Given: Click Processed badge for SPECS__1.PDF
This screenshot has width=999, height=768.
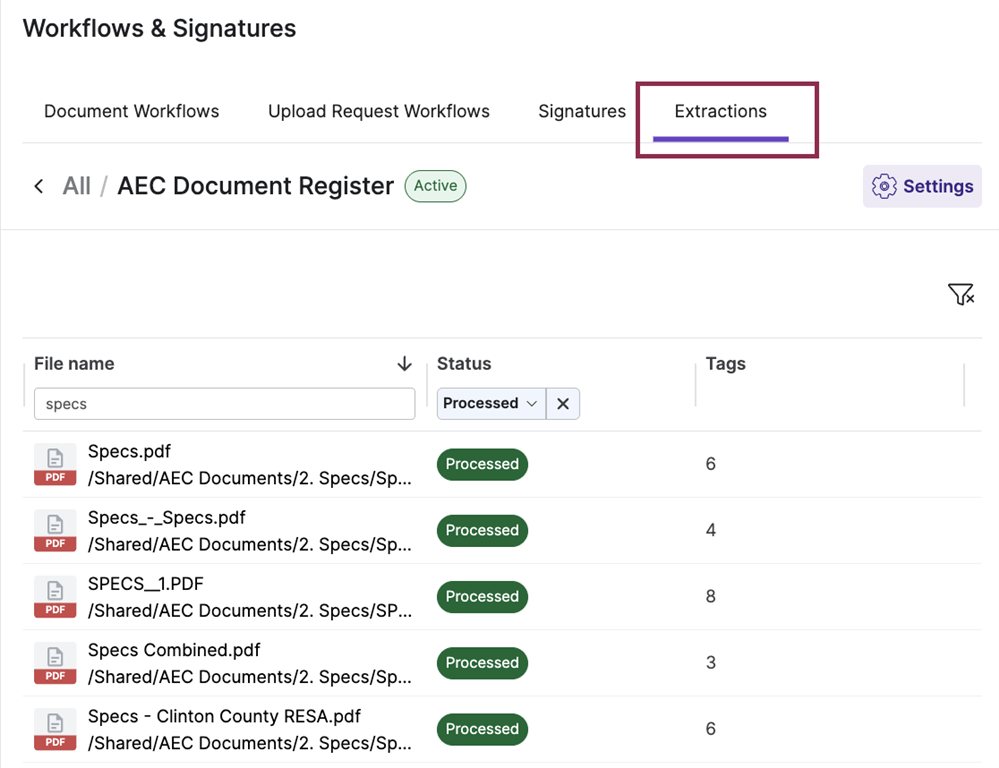Looking at the screenshot, I should point(482,597).
